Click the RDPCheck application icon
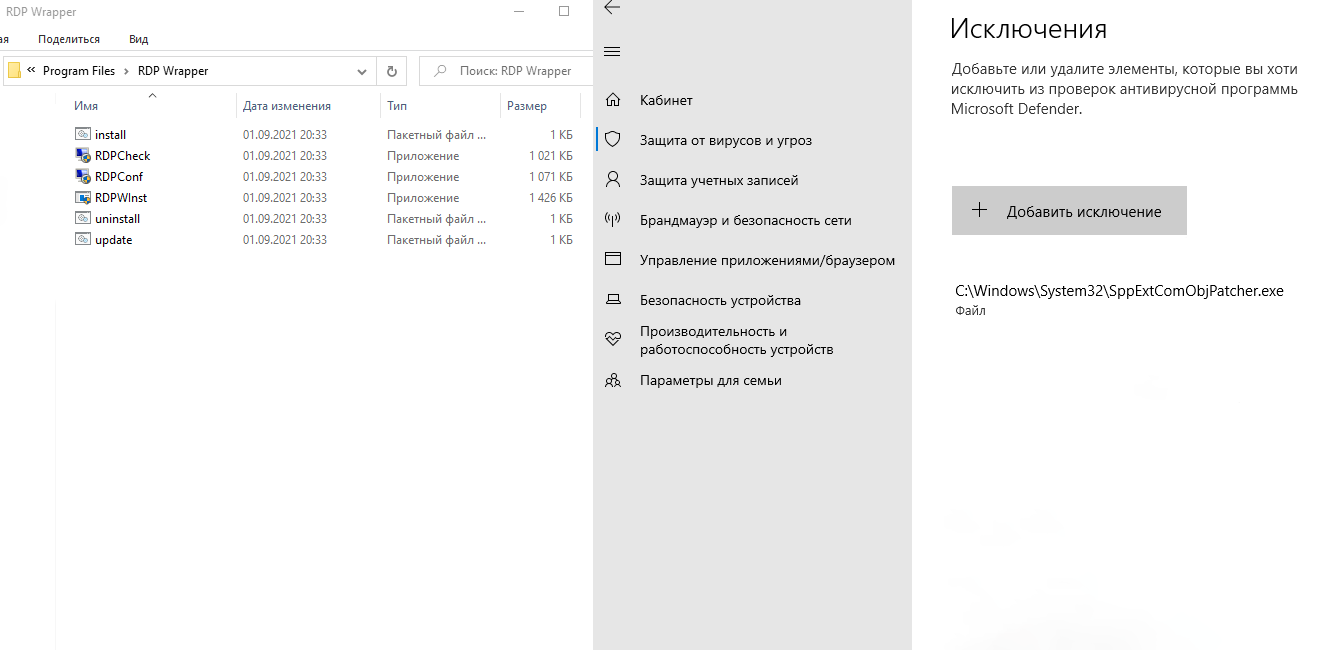Viewport: 1317px width, 650px height. [x=83, y=155]
